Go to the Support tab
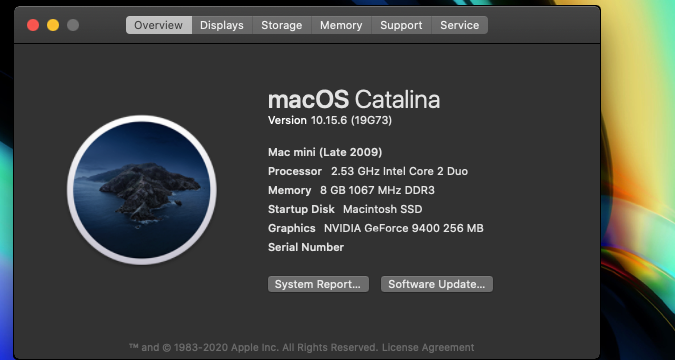The image size is (675, 360). click(401, 25)
